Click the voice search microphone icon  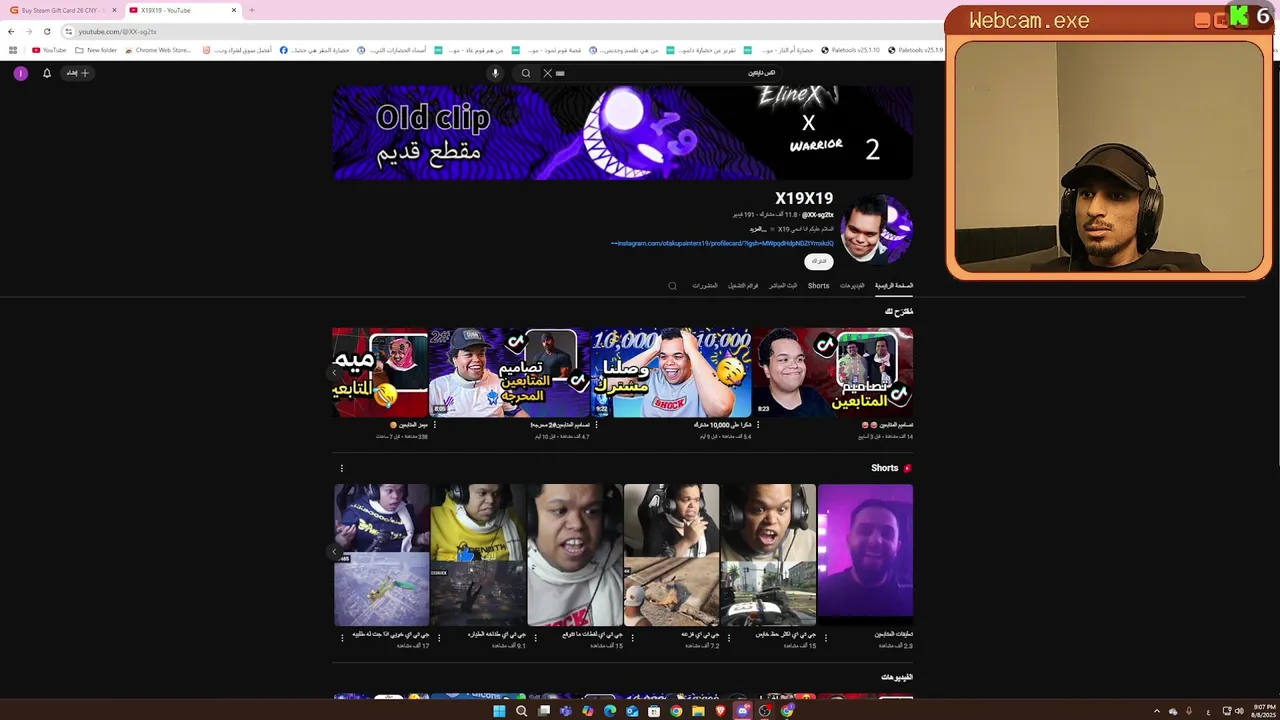[x=495, y=73]
